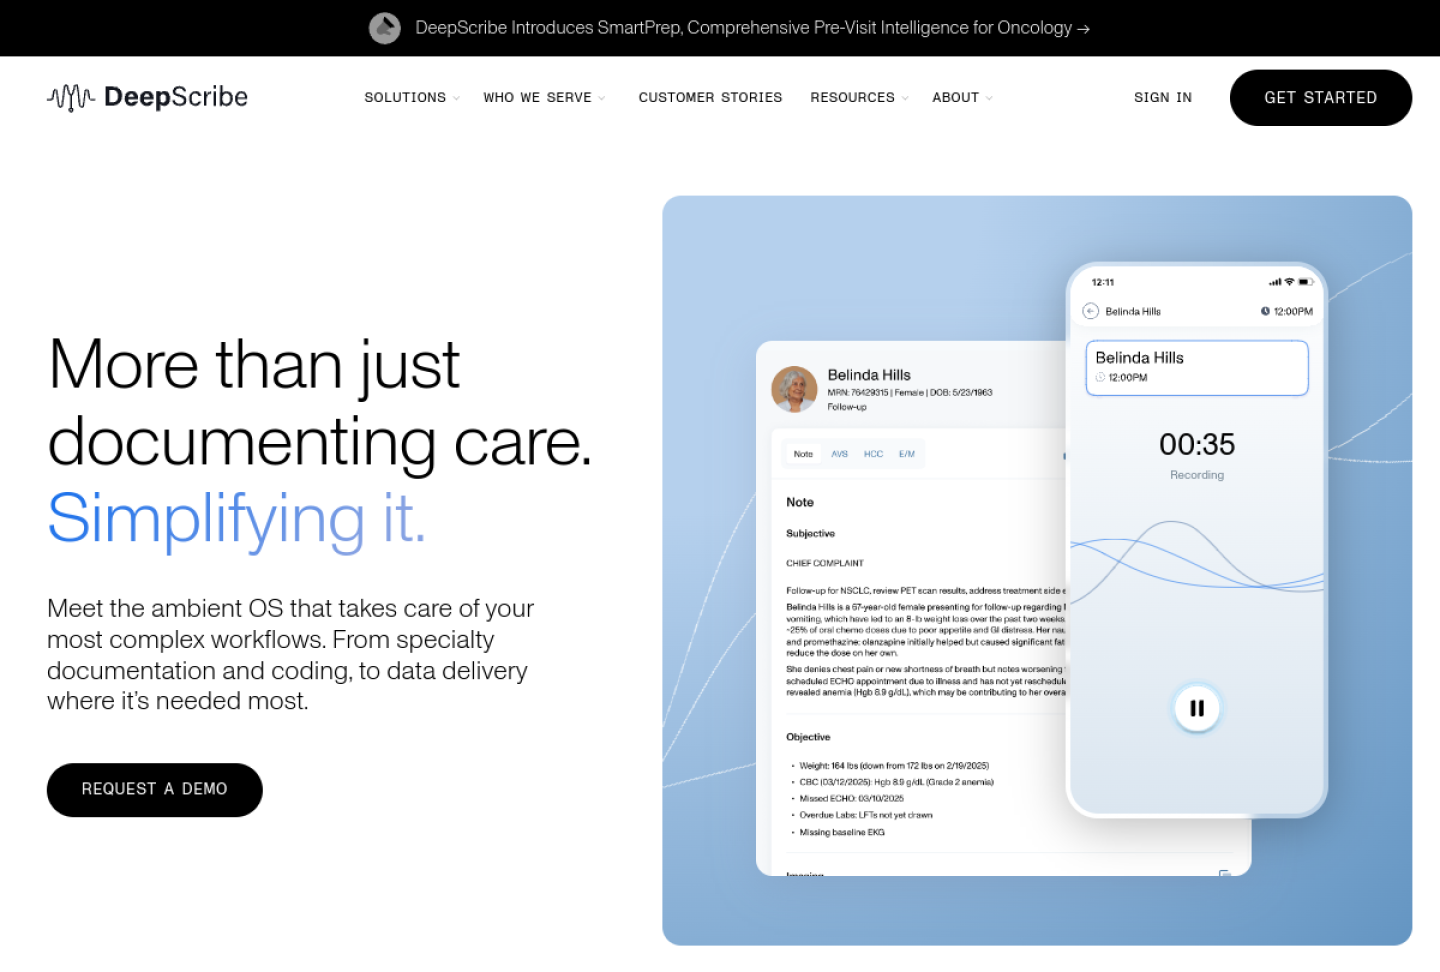Screen dimensions: 1440x972
Task: Click the 'Recording' status label
Action: point(1197,475)
